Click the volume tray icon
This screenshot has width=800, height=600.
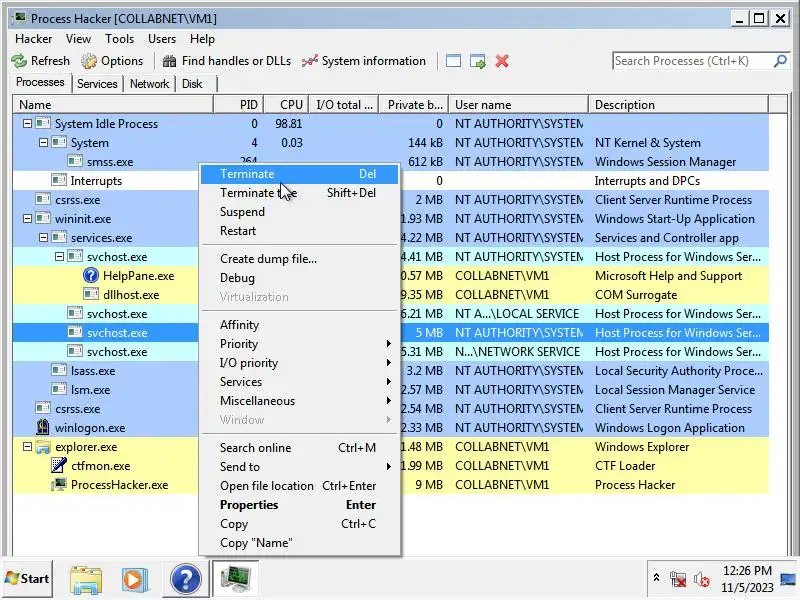[x=702, y=580]
